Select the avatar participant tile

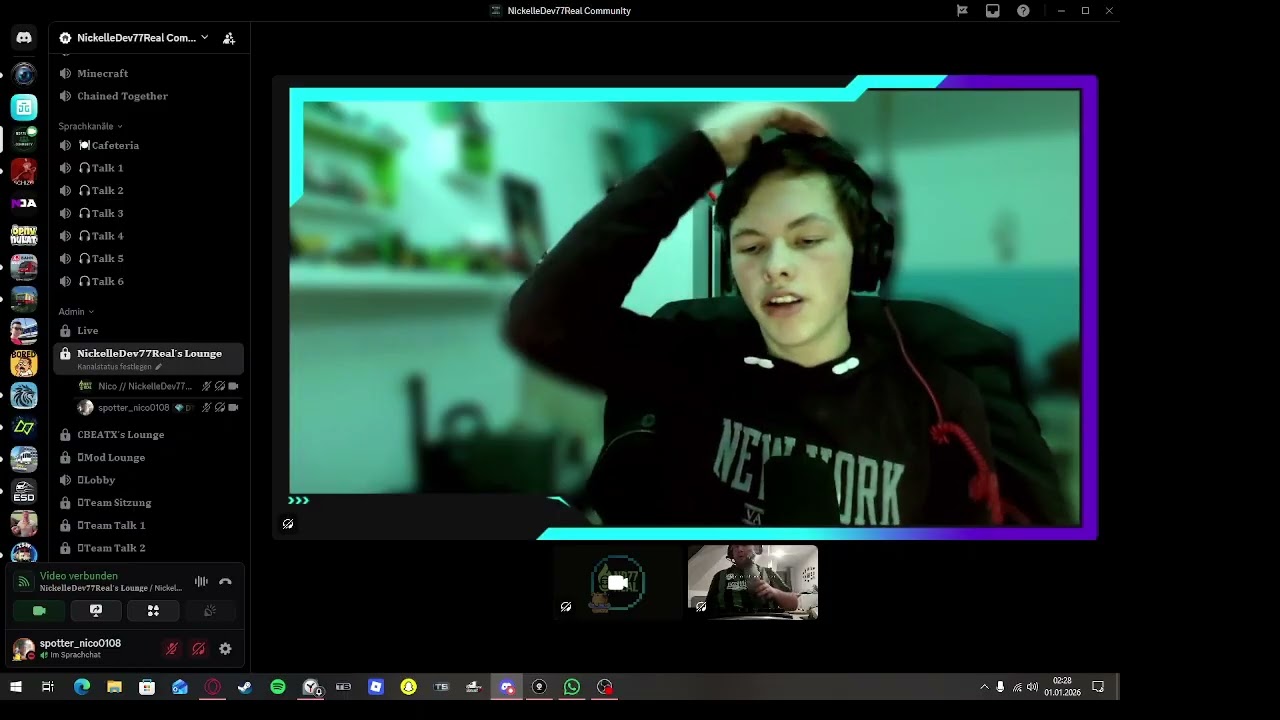click(618, 582)
